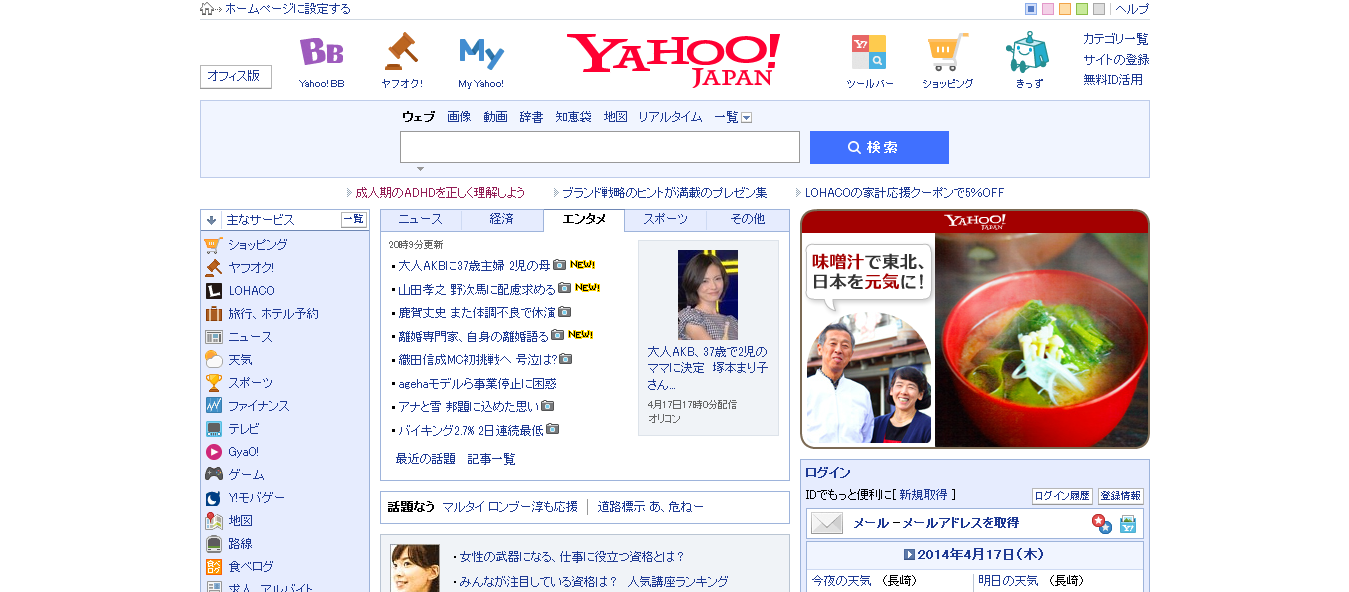Click the home icon beside ホームページに設定する
The width and height of the screenshot is (1349, 592).
click(x=206, y=9)
